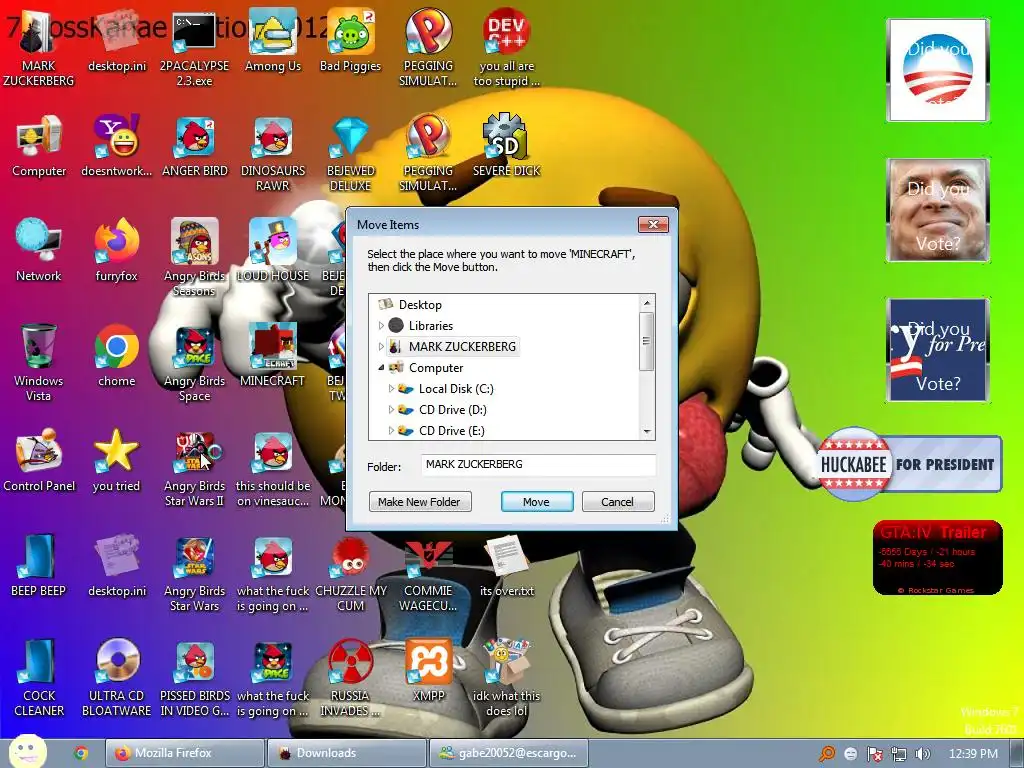The width and height of the screenshot is (1024, 768).
Task: Click the GTA:IV Trailer countdown gadget
Action: pyautogui.click(x=937, y=558)
